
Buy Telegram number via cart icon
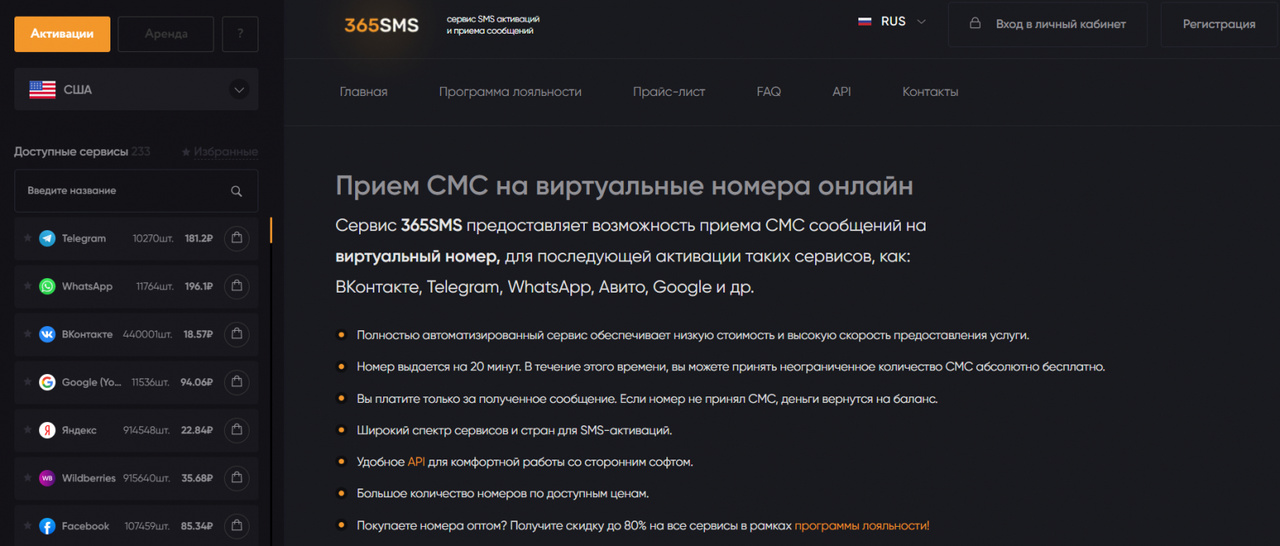click(236, 238)
